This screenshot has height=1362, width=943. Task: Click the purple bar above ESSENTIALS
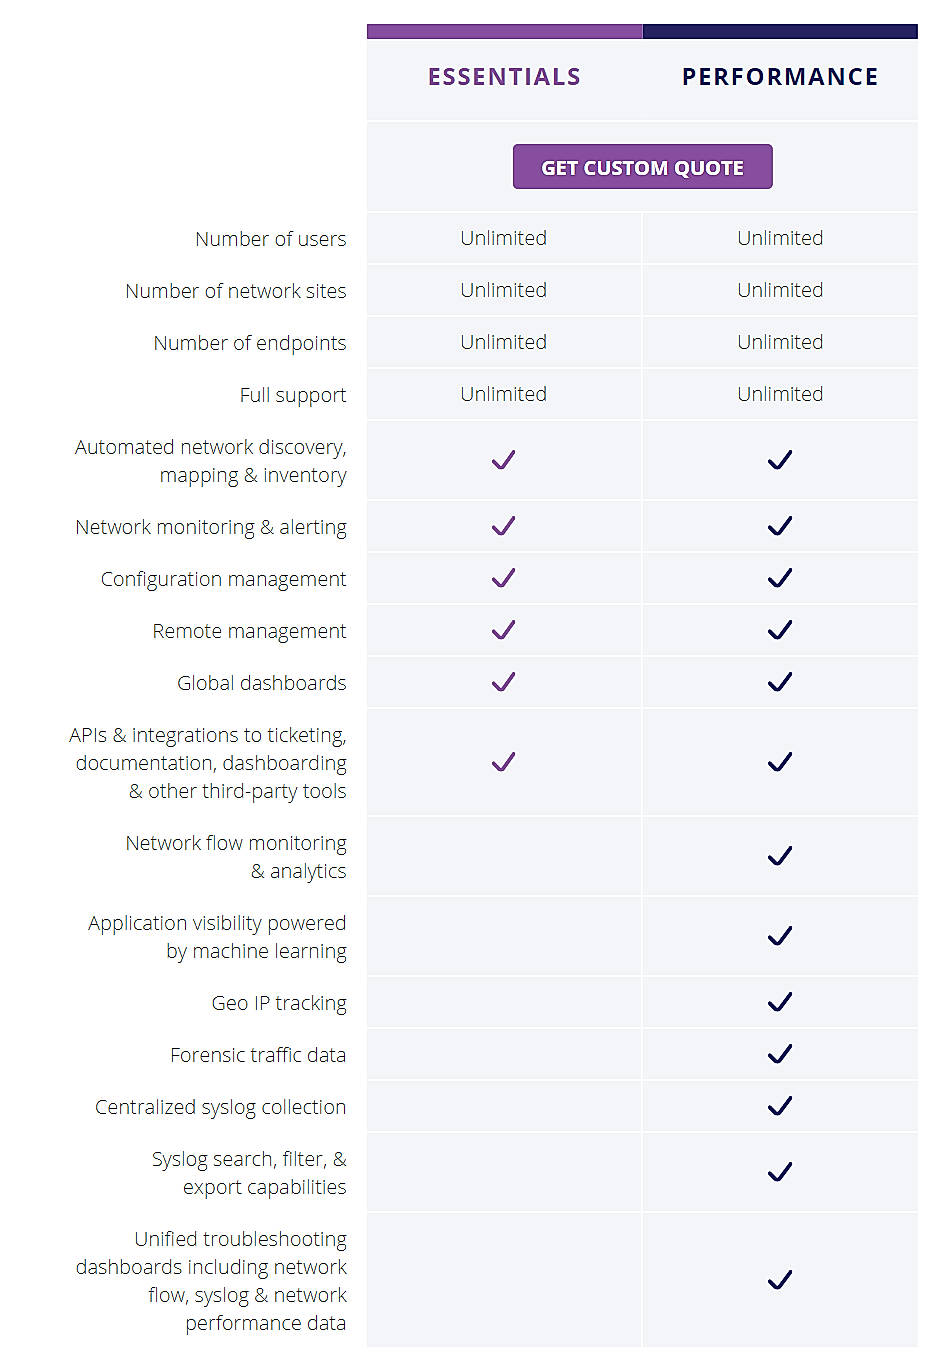503,31
